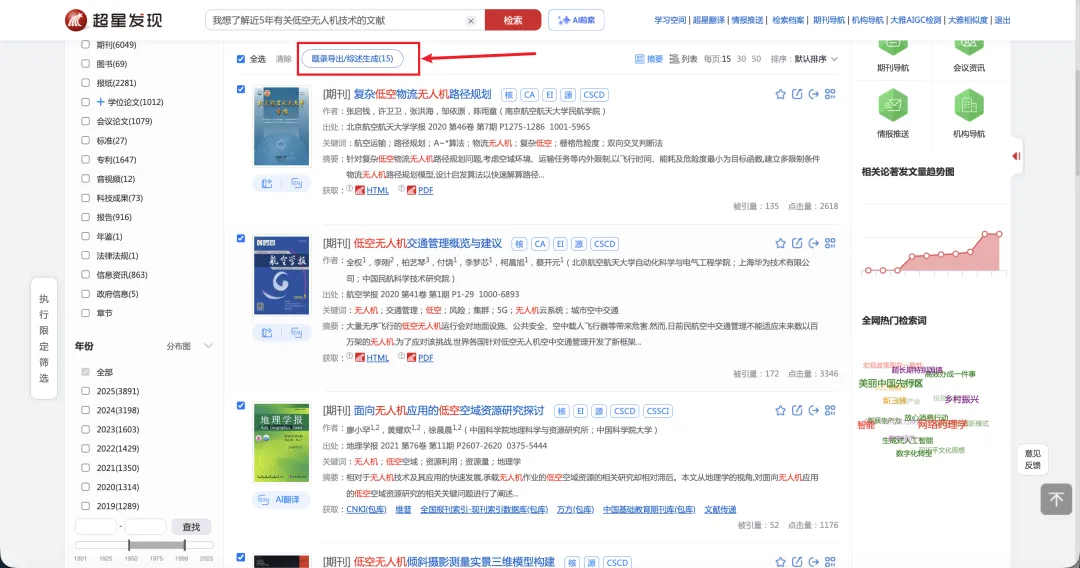This screenshot has height=568, width=1080.
Task: Open the 默认排序 sort dropdown
Action: [816, 59]
